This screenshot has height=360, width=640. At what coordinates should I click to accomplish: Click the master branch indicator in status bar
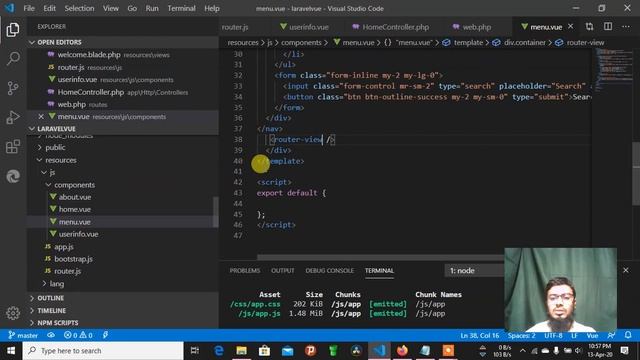[x=23, y=335]
